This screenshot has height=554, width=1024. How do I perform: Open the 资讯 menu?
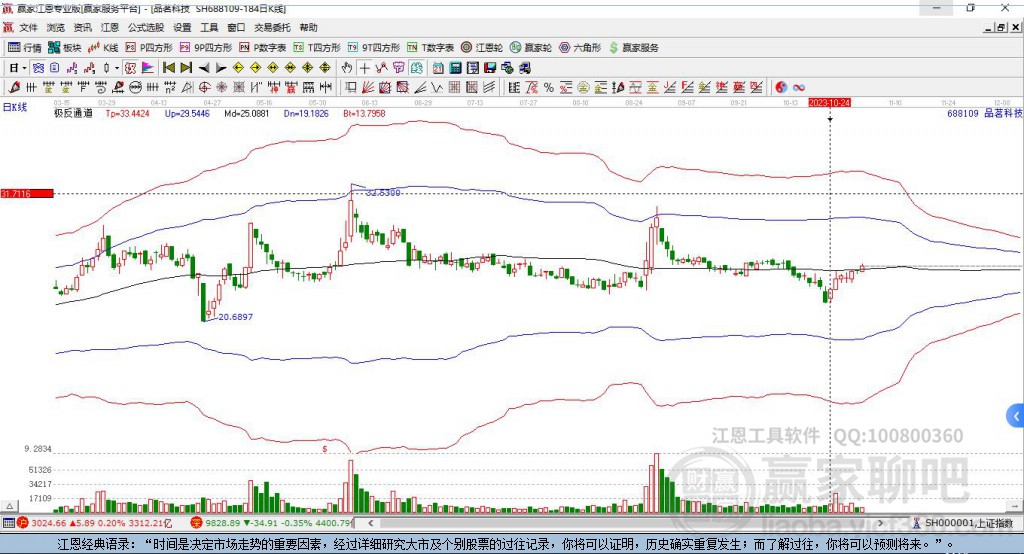coord(82,27)
